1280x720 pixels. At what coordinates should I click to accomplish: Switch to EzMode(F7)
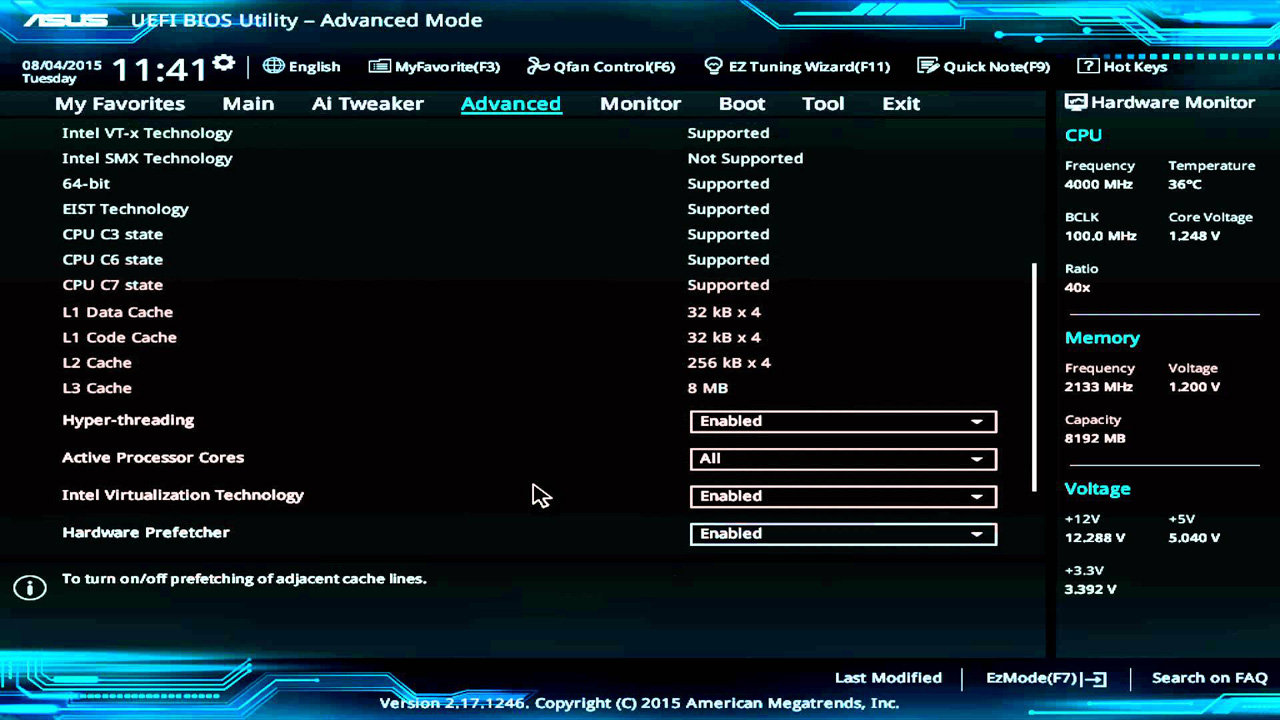pyautogui.click(x=1046, y=678)
